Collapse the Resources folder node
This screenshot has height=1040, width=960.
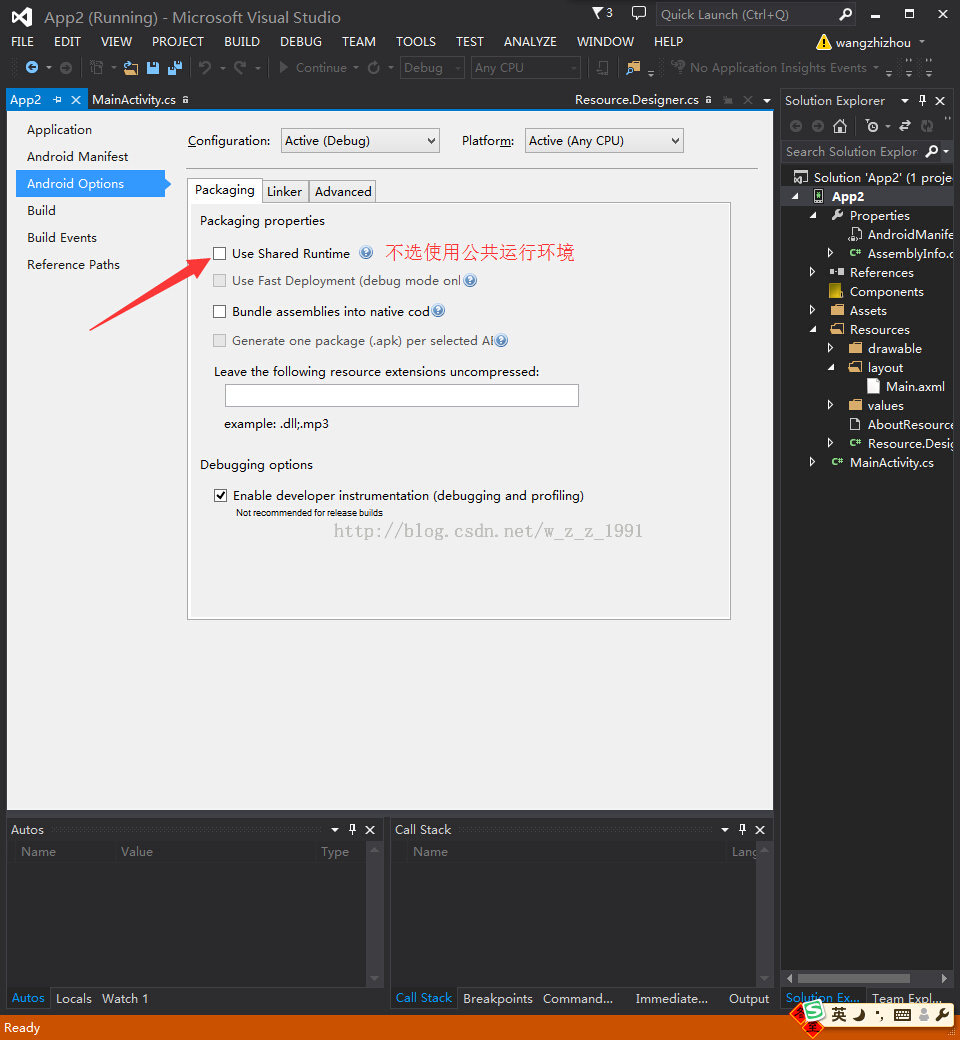pos(813,329)
